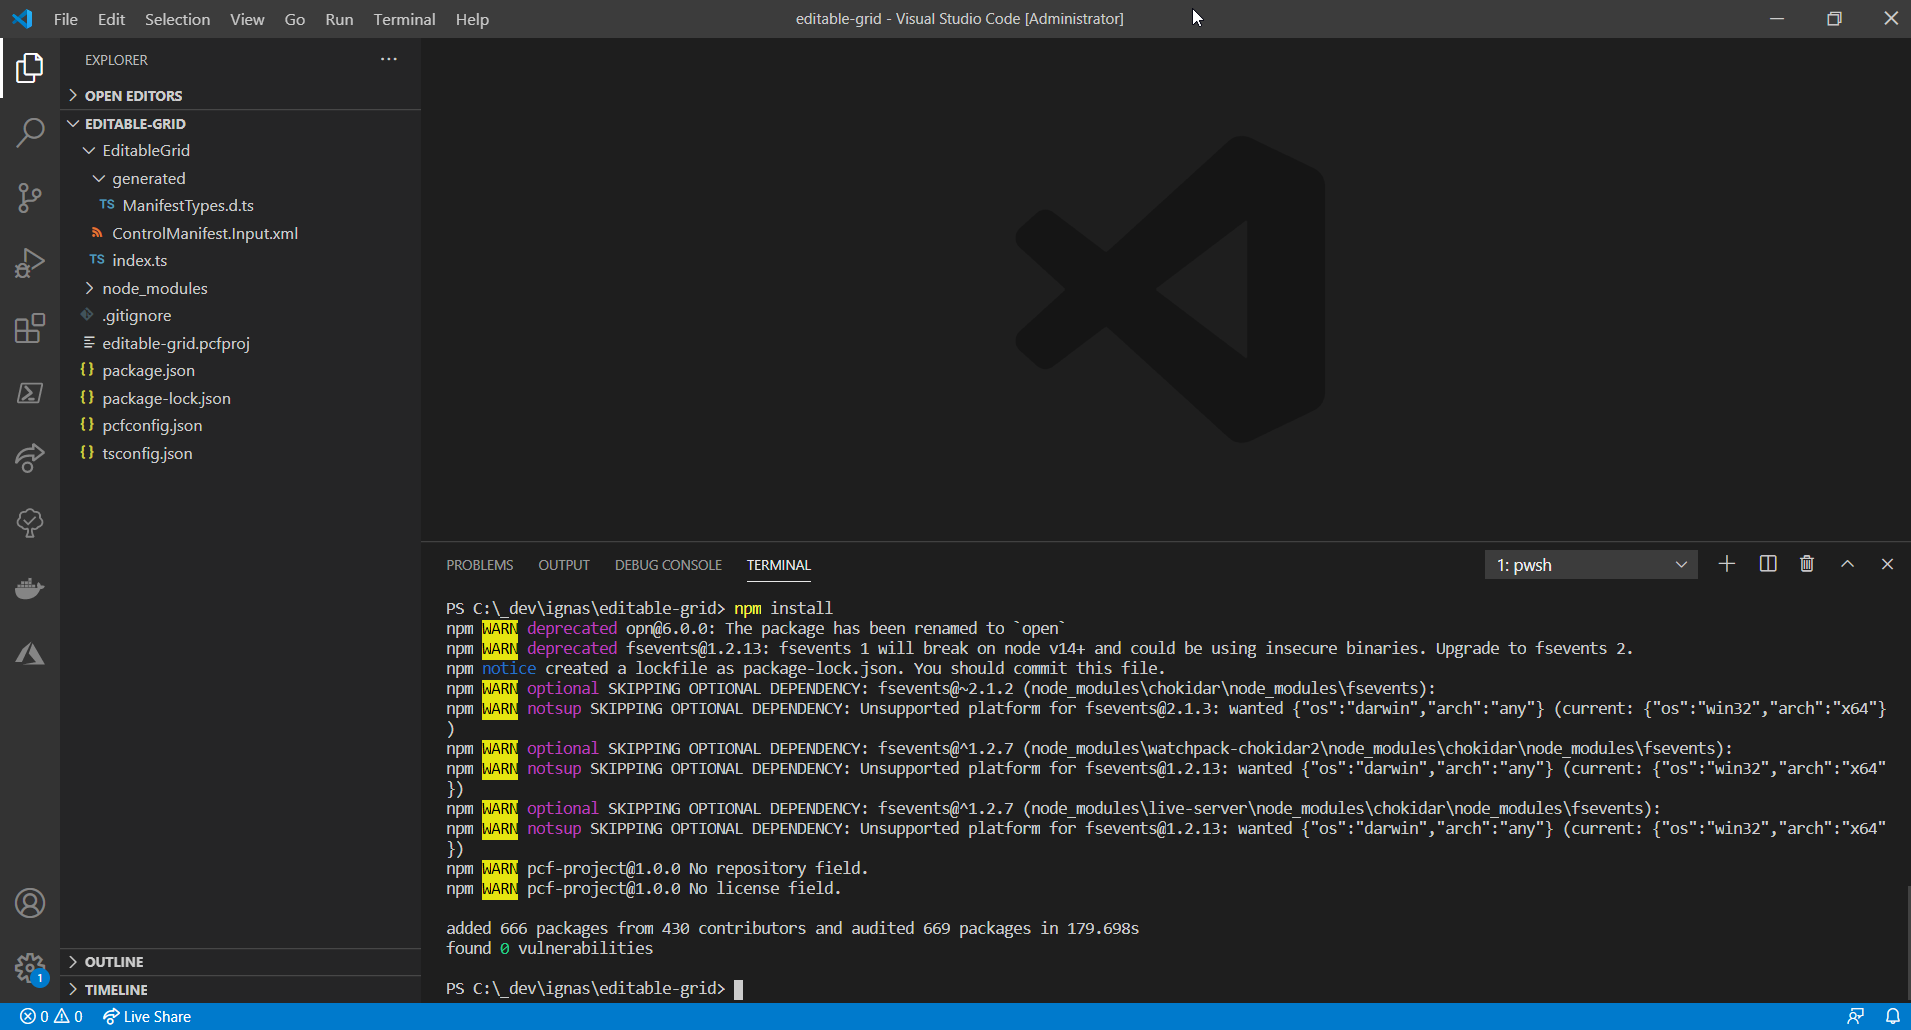Open index.ts file
The height and width of the screenshot is (1030, 1911).
click(x=240, y=260)
